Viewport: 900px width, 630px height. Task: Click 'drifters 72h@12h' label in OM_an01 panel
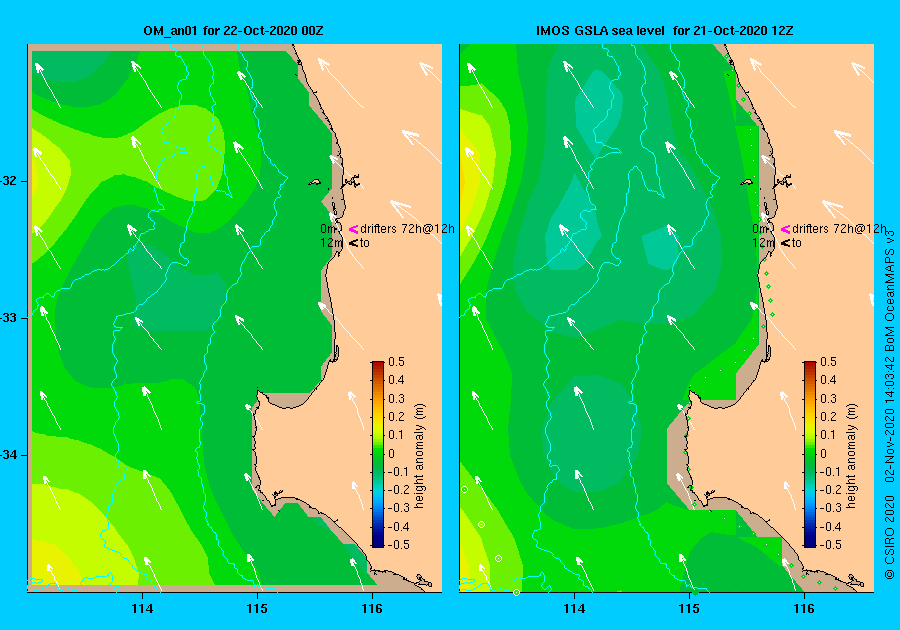click(x=407, y=229)
